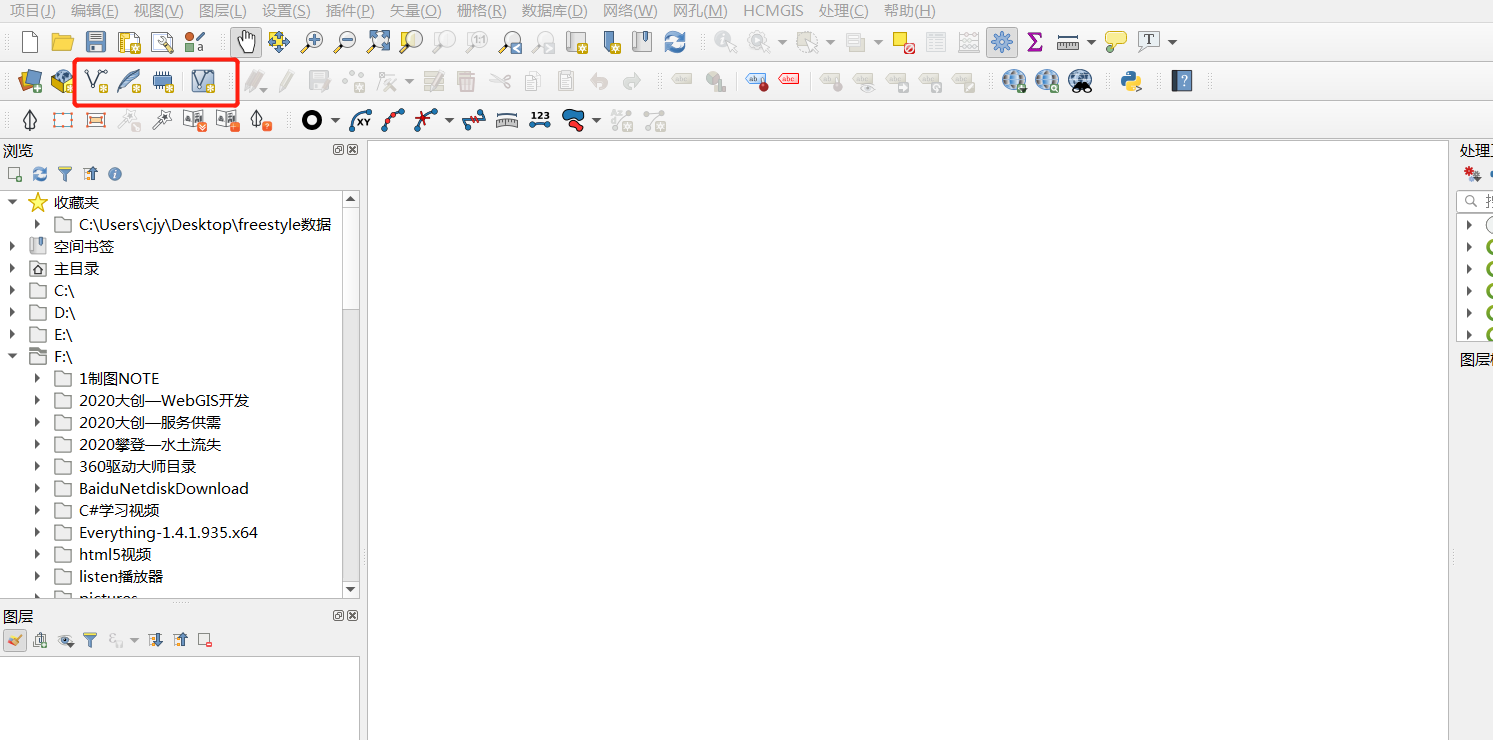Open the Data Source Manager
1493x740 pixels.
pyautogui.click(x=30, y=81)
